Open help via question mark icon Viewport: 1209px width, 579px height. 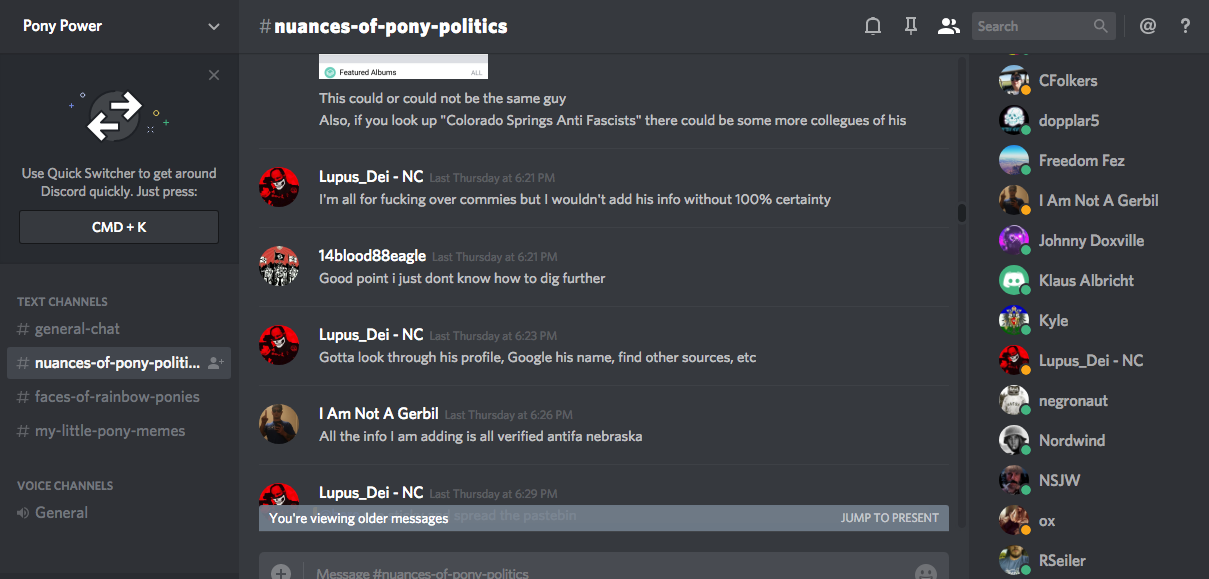(1186, 27)
